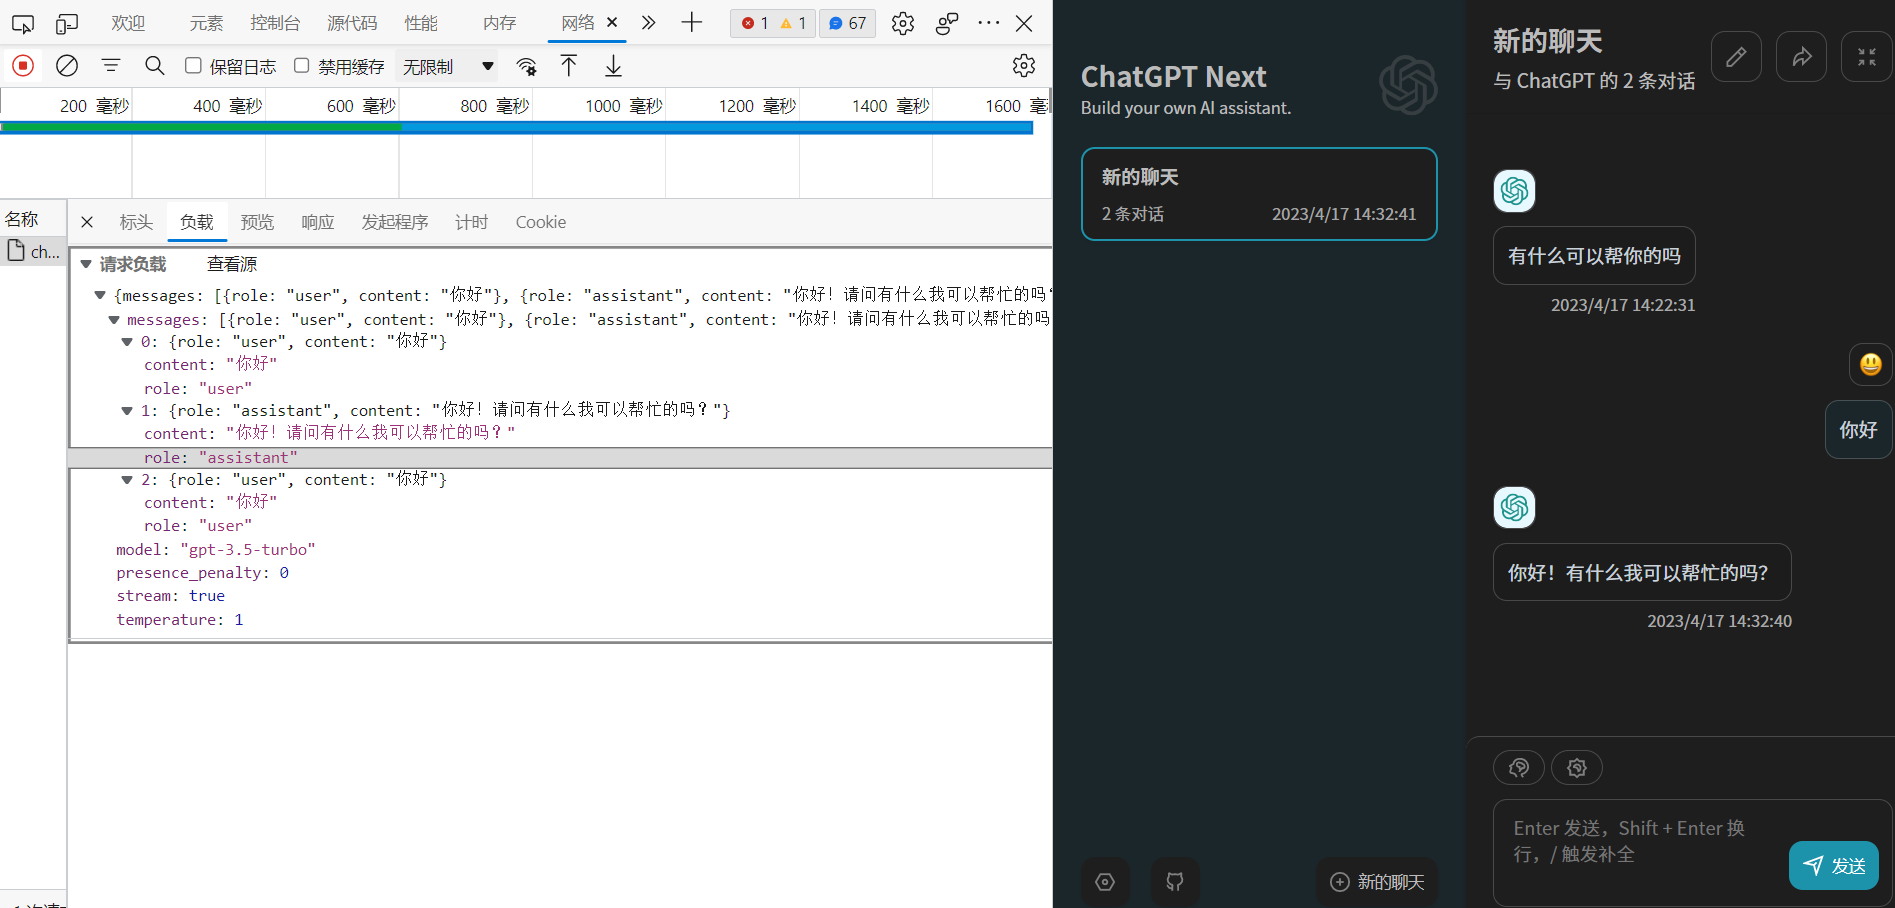Image resolution: width=1895 pixels, height=908 pixels.
Task: Click the network timeline overview bar
Action: [x=517, y=127]
